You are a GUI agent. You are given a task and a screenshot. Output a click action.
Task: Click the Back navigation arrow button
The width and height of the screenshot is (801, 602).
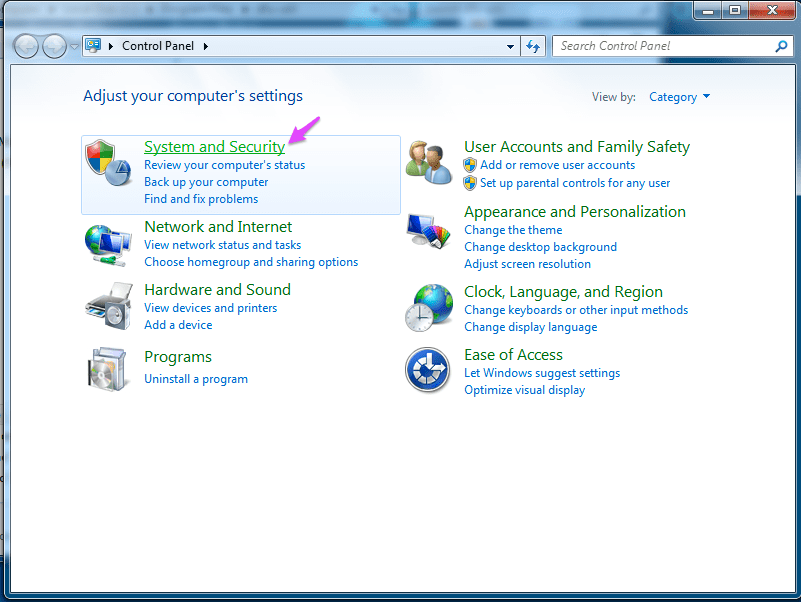26,47
